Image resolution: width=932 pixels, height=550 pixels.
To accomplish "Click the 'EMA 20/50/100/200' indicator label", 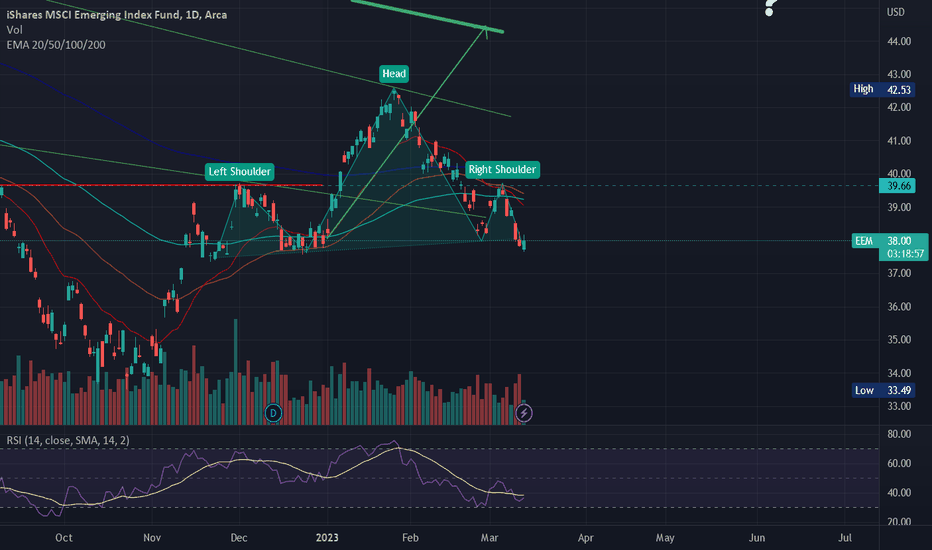I will point(56,45).
